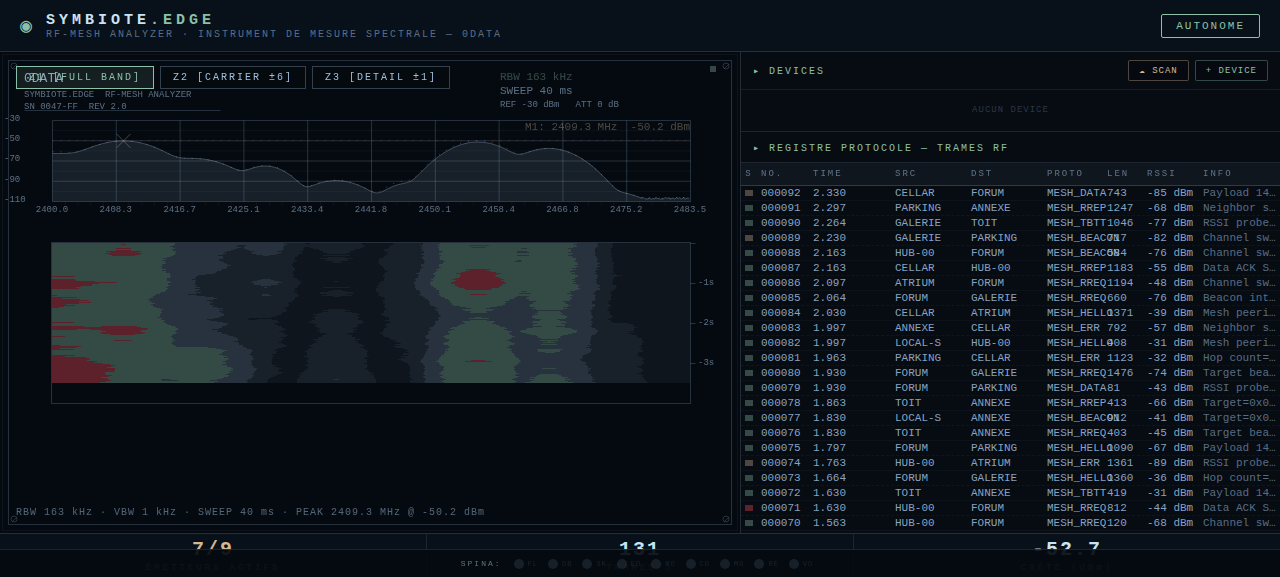Sort frames by the SRC column header
Screen dimensions: 1280x577
click(905, 174)
